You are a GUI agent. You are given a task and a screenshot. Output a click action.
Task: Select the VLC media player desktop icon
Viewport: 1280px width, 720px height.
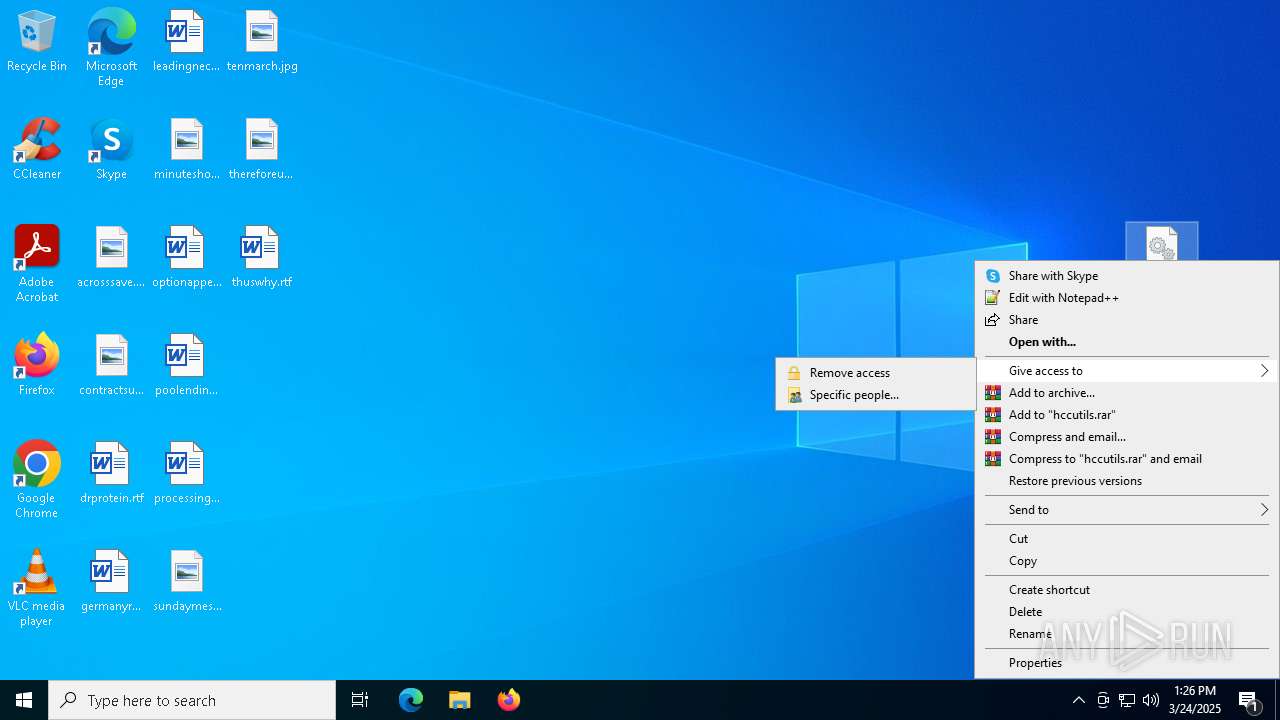(x=37, y=588)
